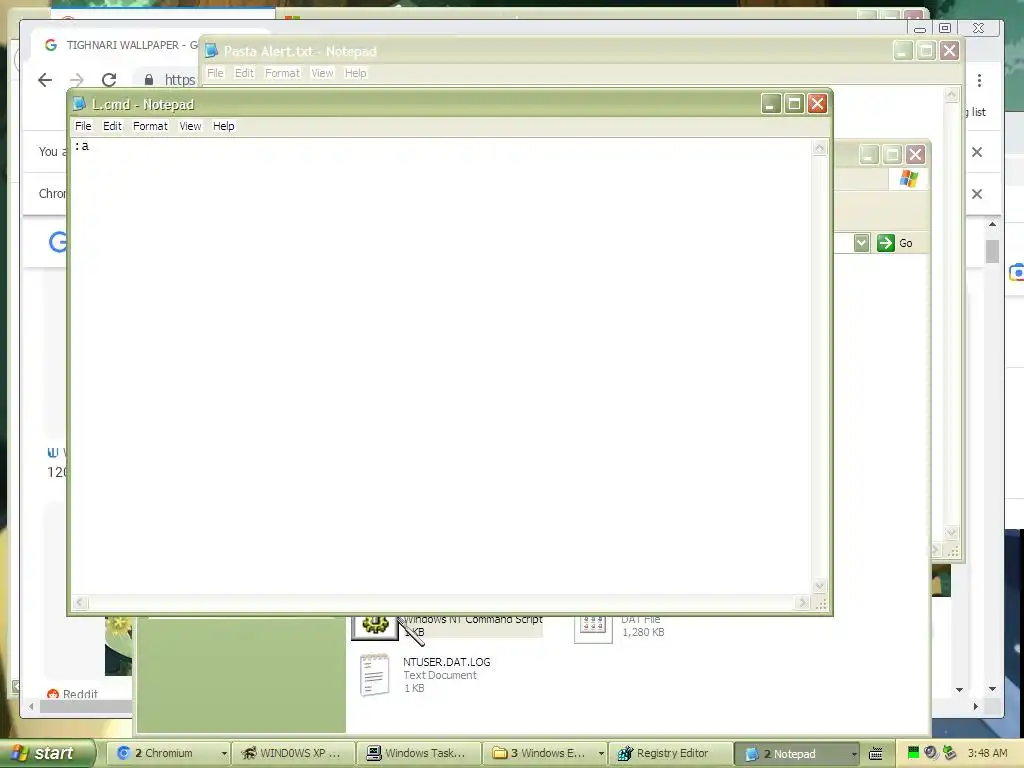
Task: Open Help menu in Pasta Alert.txt Notepad
Action: pyautogui.click(x=355, y=73)
